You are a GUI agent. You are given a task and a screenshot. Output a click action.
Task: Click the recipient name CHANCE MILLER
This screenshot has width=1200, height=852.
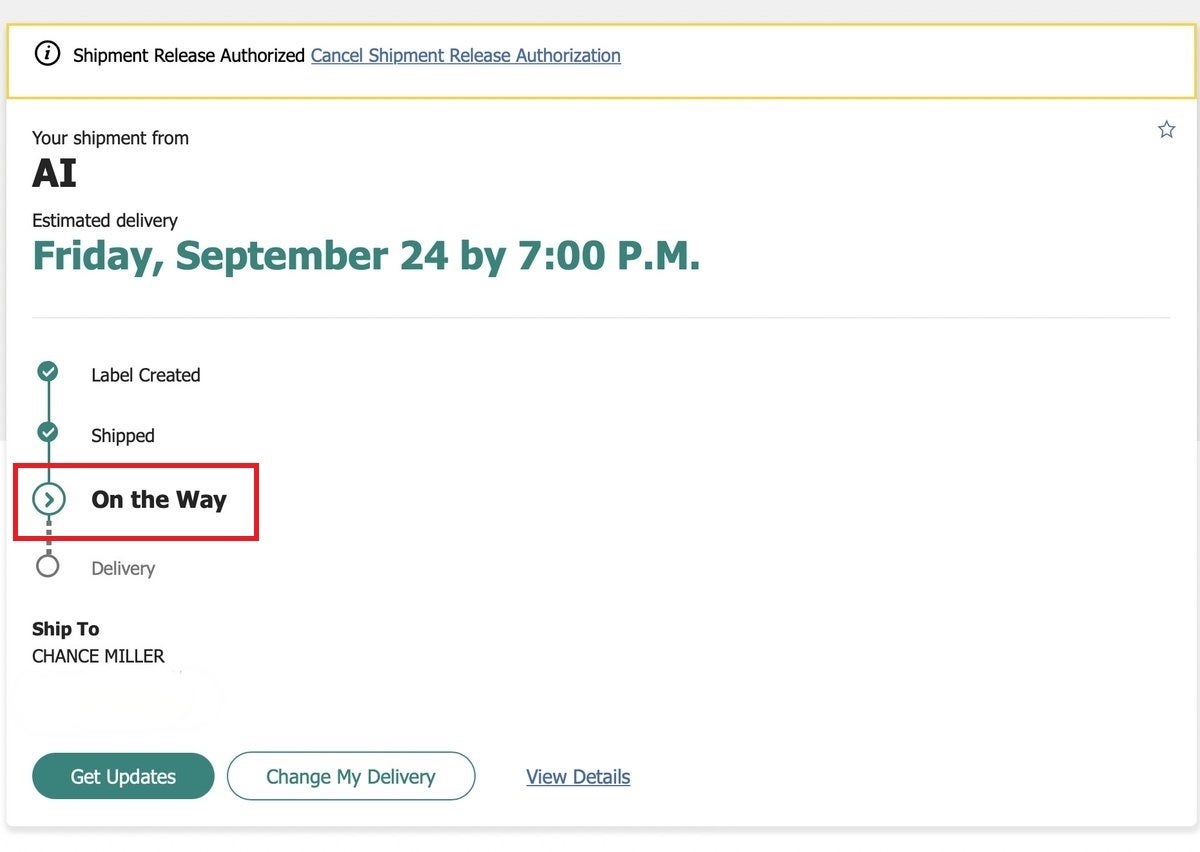coord(98,656)
